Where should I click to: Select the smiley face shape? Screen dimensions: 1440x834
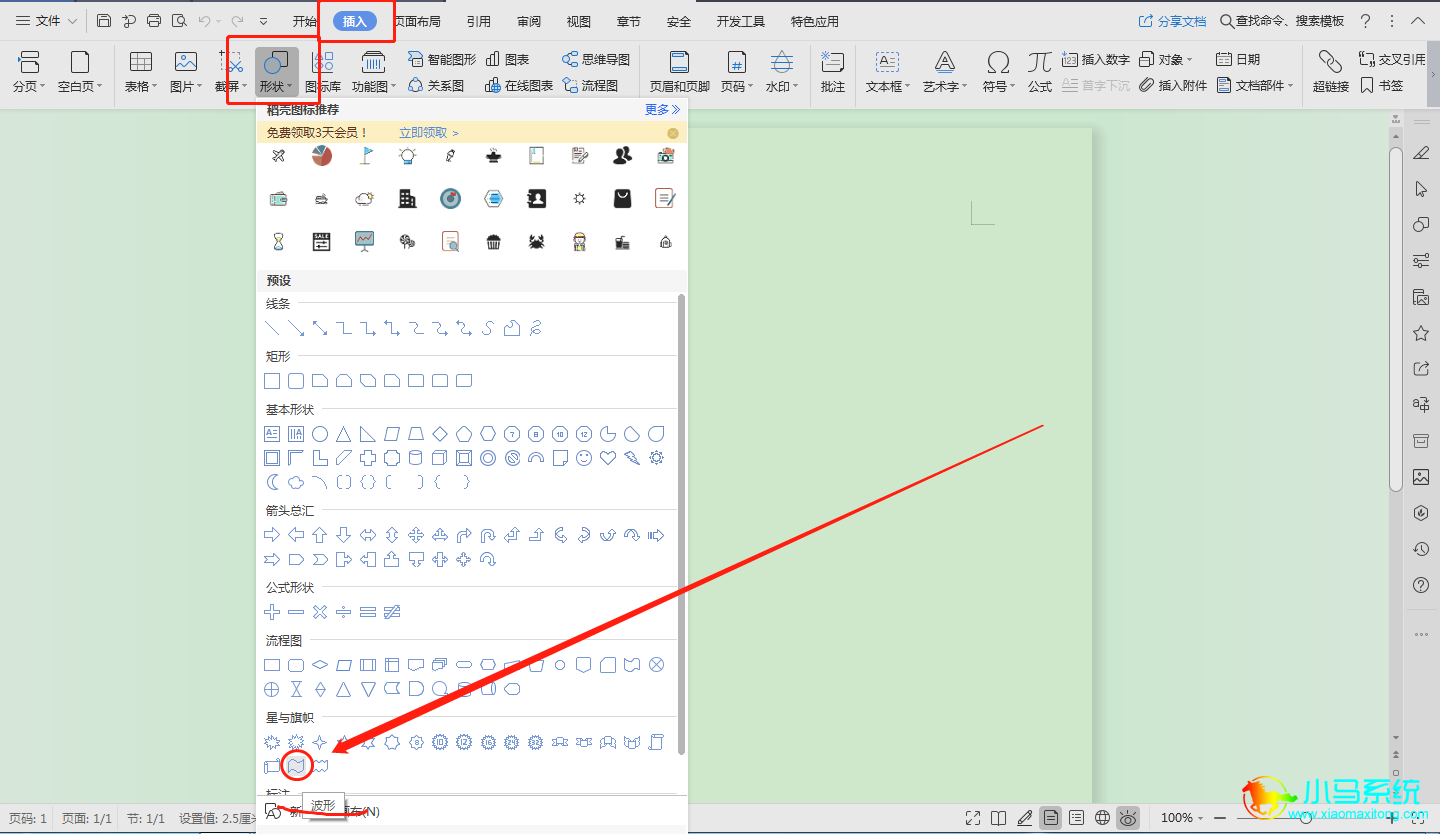[x=584, y=458]
